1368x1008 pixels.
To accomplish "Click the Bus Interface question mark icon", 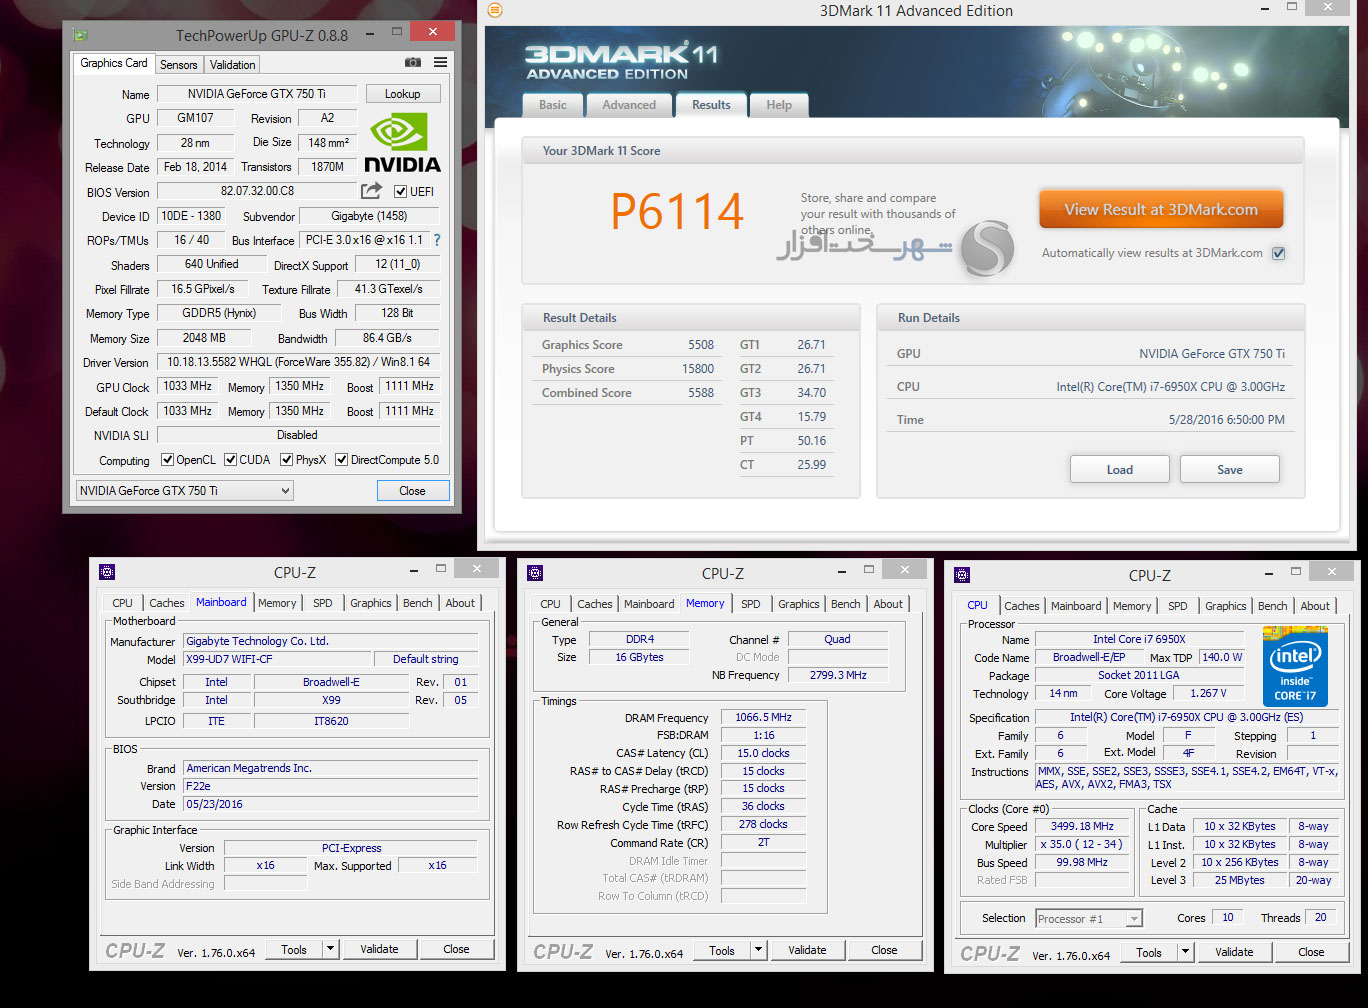I will 436,240.
